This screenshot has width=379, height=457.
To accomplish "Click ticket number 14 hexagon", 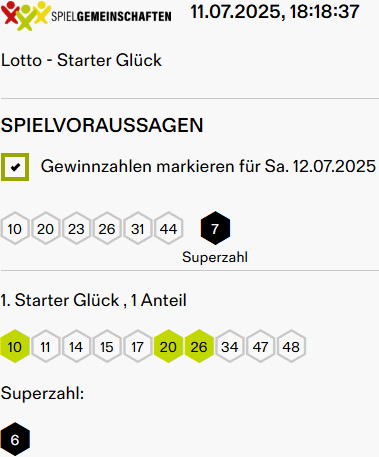I will click(76, 346).
